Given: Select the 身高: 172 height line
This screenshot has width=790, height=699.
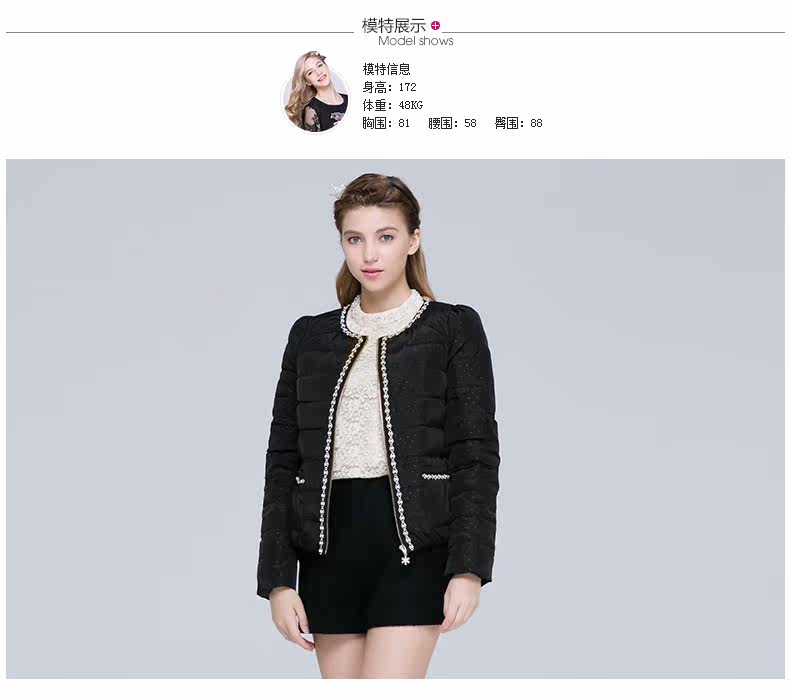Looking at the screenshot, I should [389, 87].
